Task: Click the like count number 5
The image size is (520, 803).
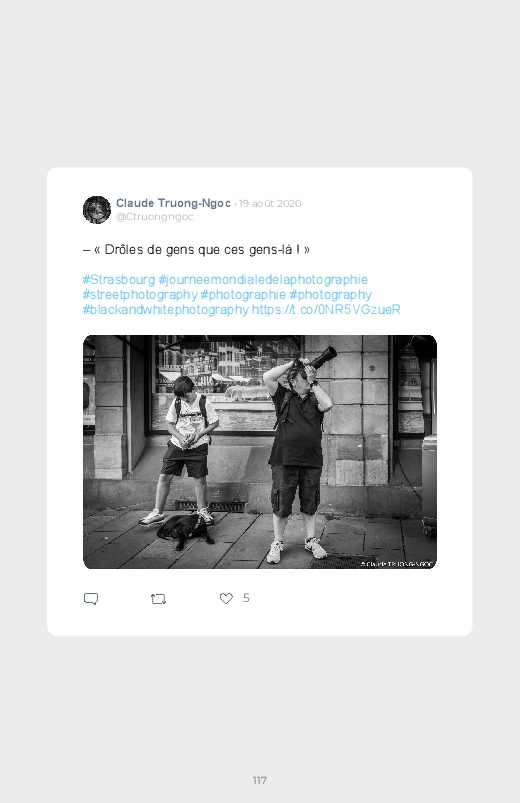Action: [246, 598]
